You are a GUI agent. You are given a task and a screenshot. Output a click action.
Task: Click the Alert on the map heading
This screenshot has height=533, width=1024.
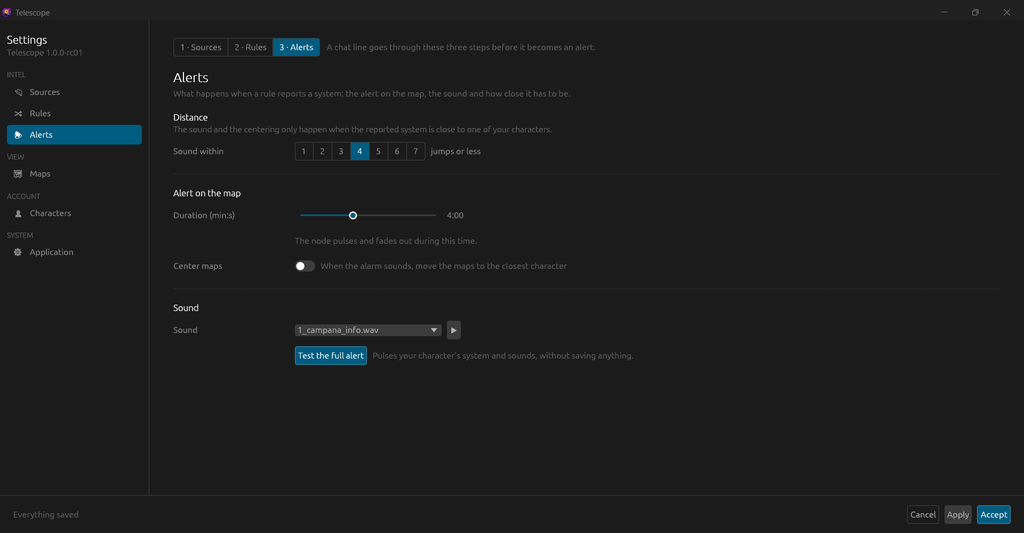coord(207,193)
